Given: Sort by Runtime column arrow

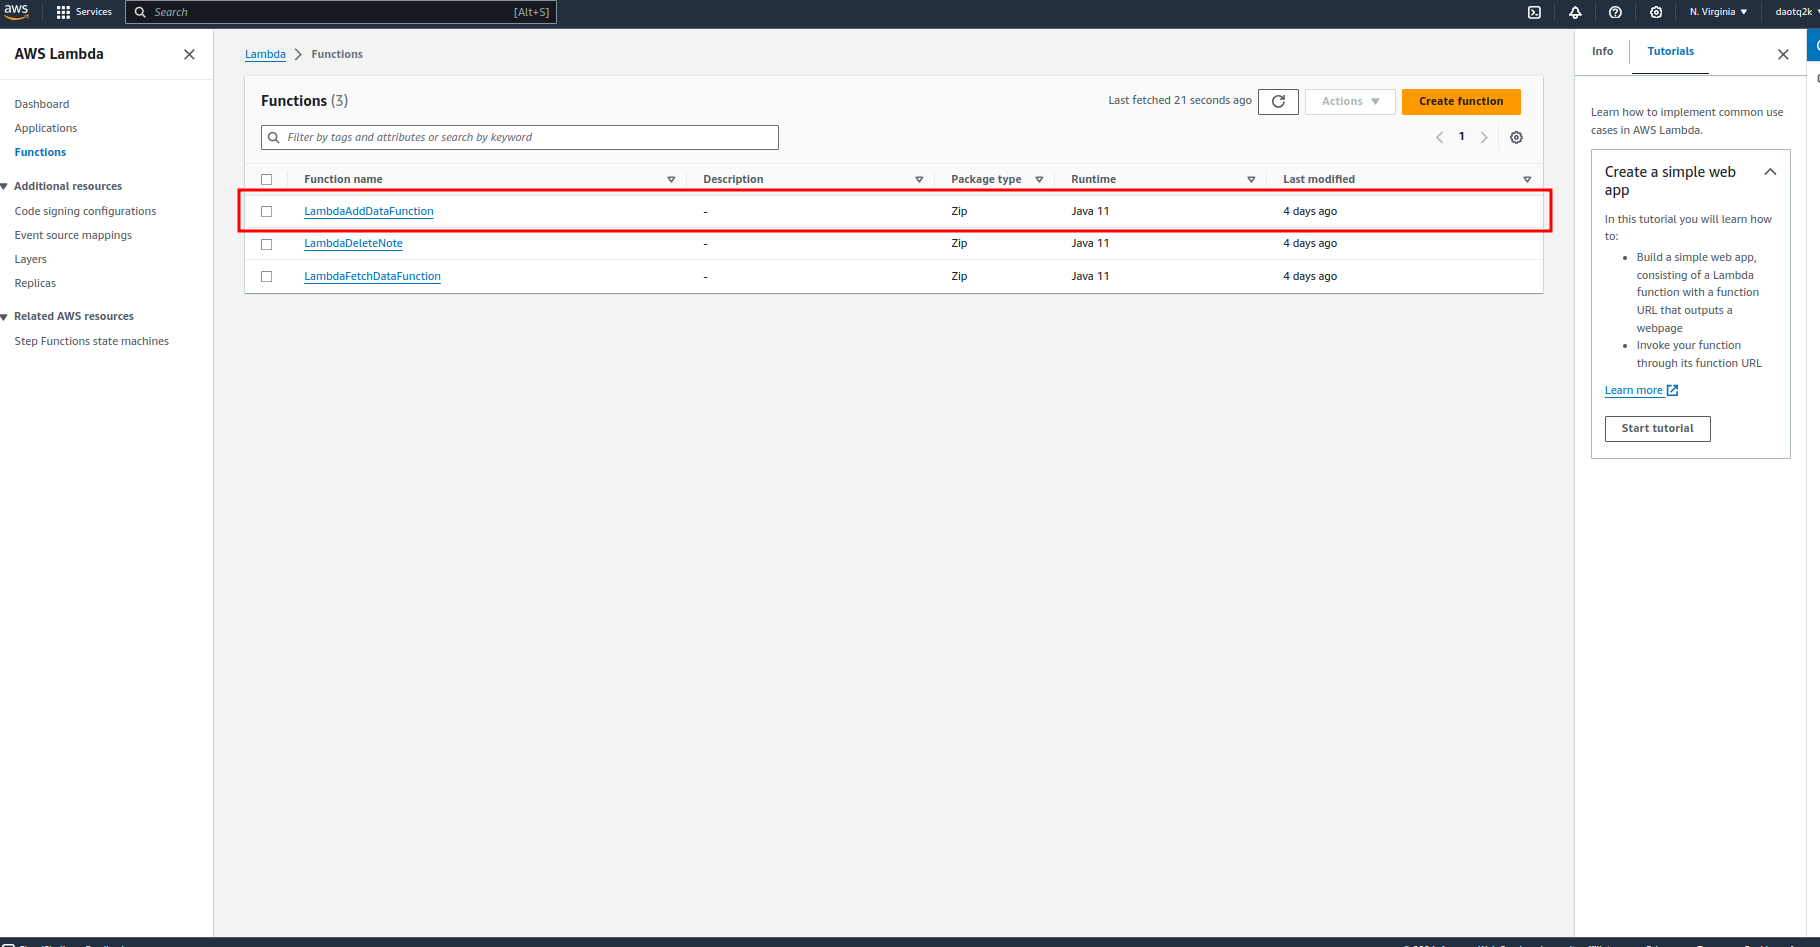Looking at the screenshot, I should click(x=1251, y=179).
